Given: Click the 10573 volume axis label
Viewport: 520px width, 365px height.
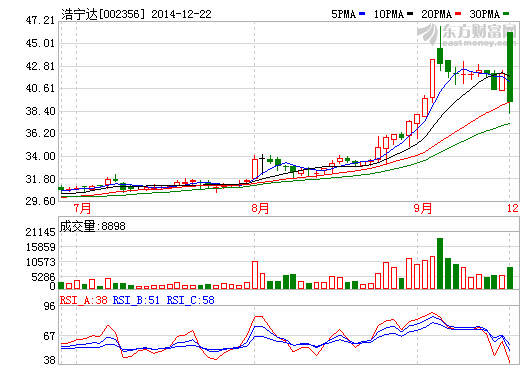Looking at the screenshot, I should click(41, 262).
